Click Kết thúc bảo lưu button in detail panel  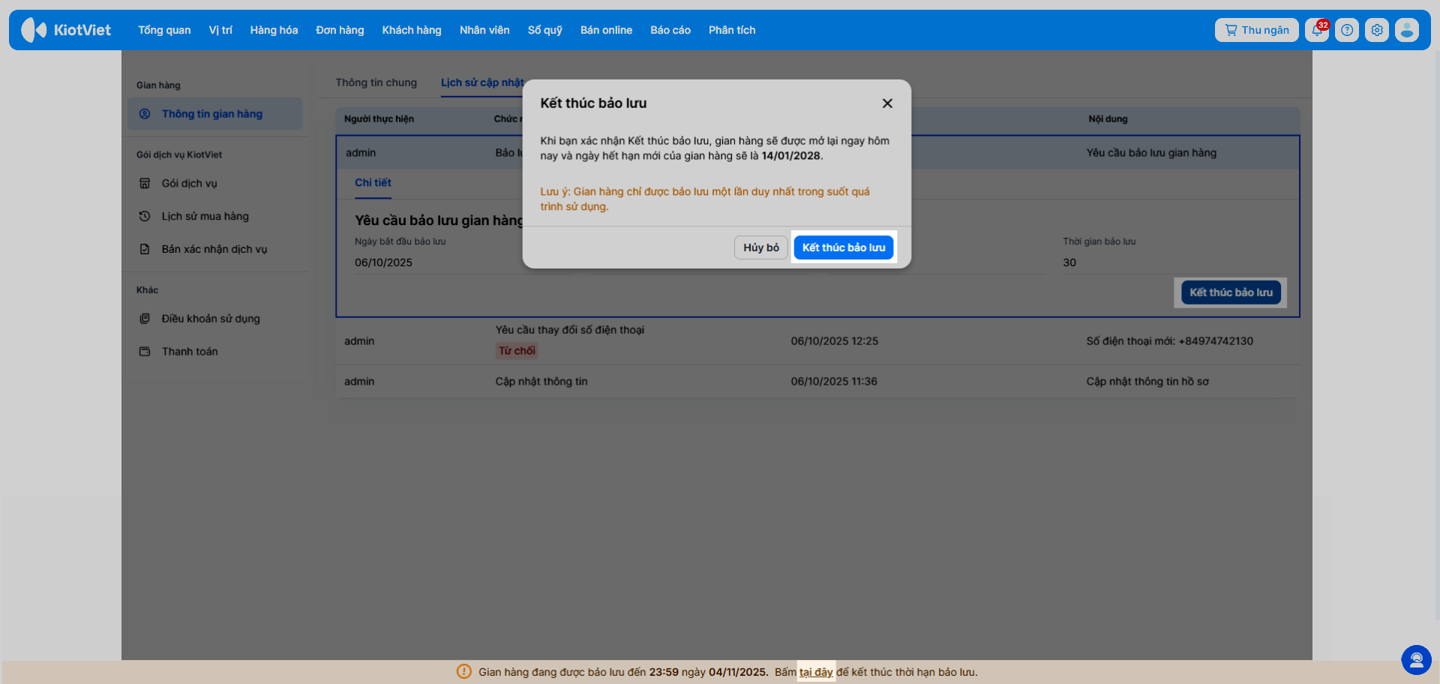1231,292
